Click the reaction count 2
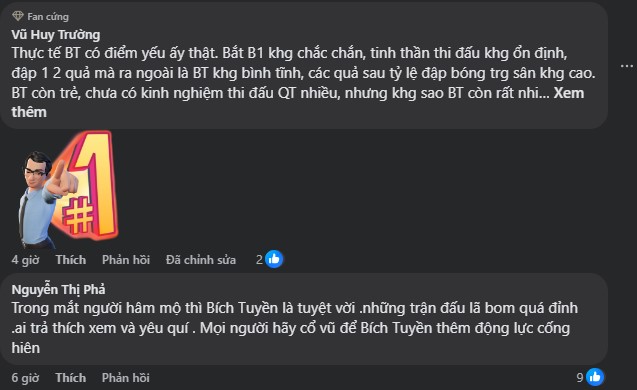Image resolution: width=637 pixels, height=390 pixels. pos(259,260)
